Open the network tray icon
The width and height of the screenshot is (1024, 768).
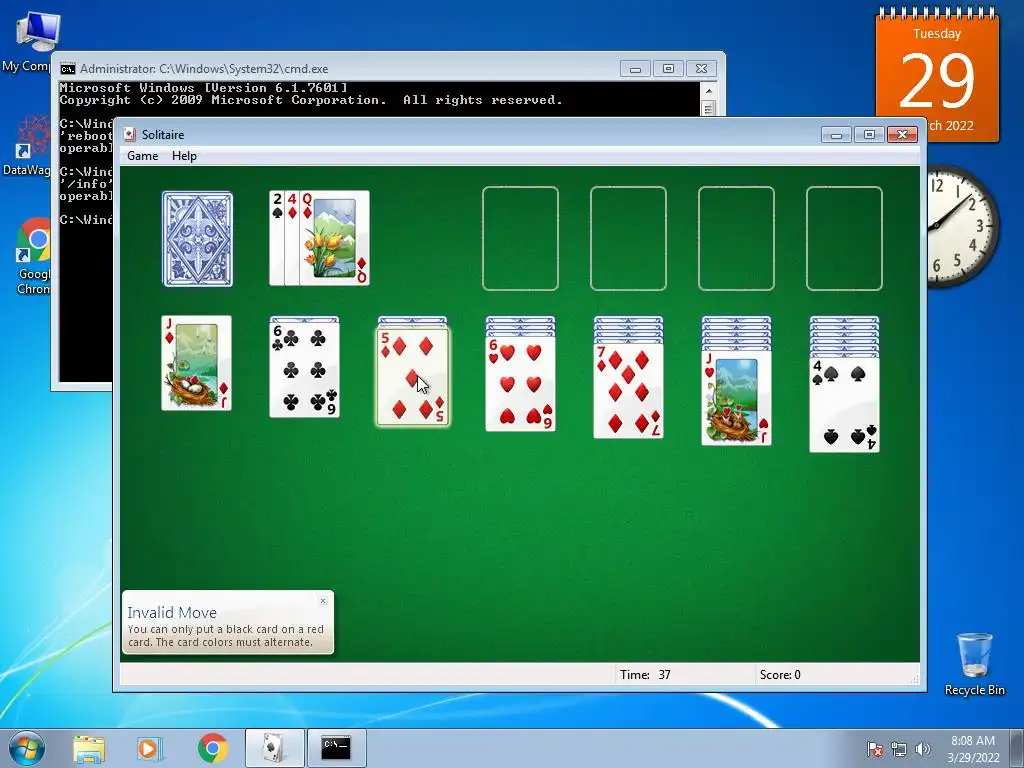pos(899,749)
